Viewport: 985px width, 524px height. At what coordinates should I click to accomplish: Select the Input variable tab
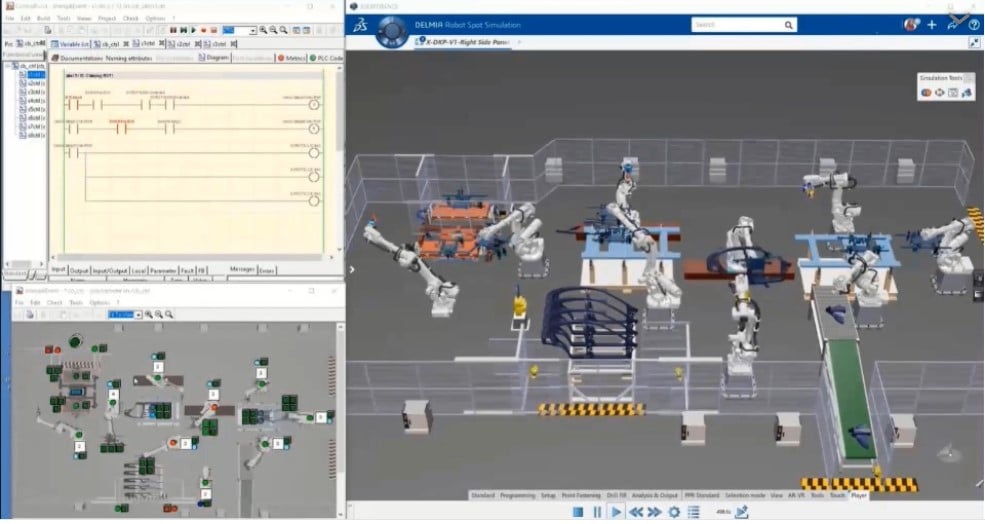point(58,270)
